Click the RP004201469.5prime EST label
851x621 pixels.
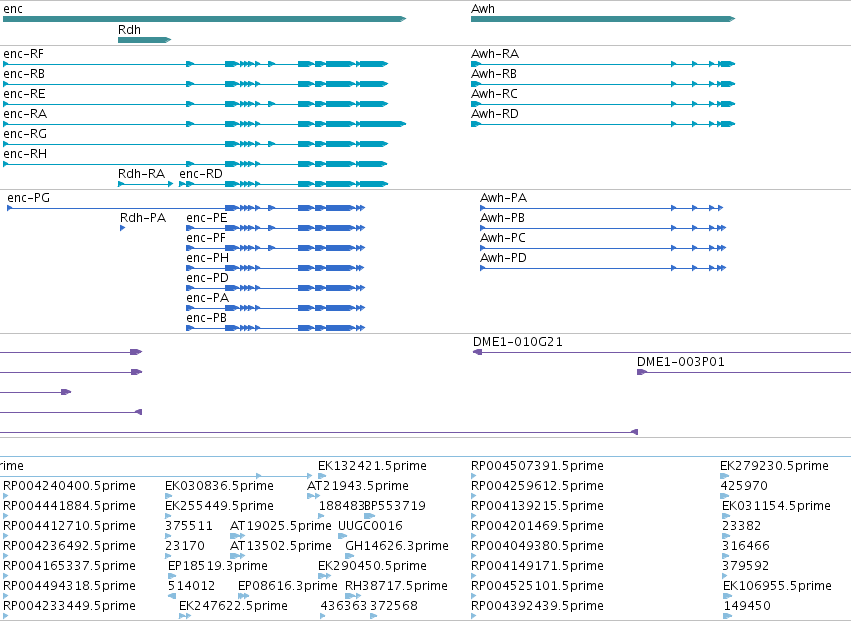(x=537, y=526)
